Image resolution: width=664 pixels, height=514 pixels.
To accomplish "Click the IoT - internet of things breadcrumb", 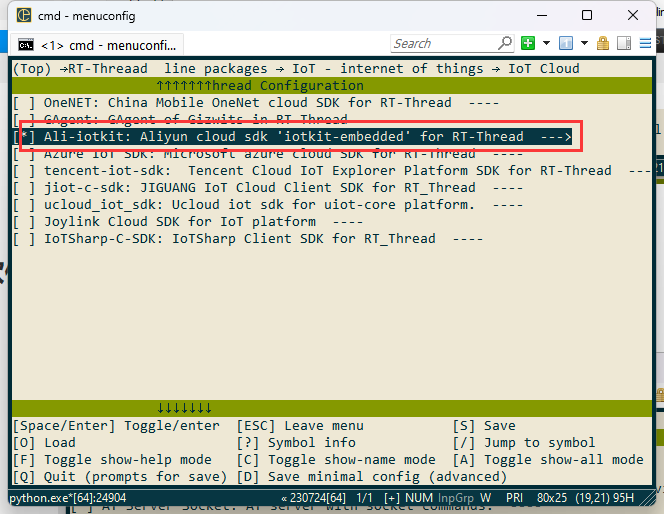I will pos(387,69).
